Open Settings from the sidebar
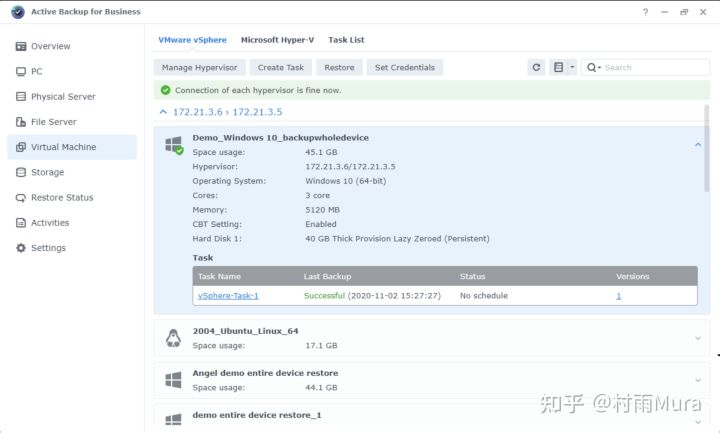 (72, 248)
